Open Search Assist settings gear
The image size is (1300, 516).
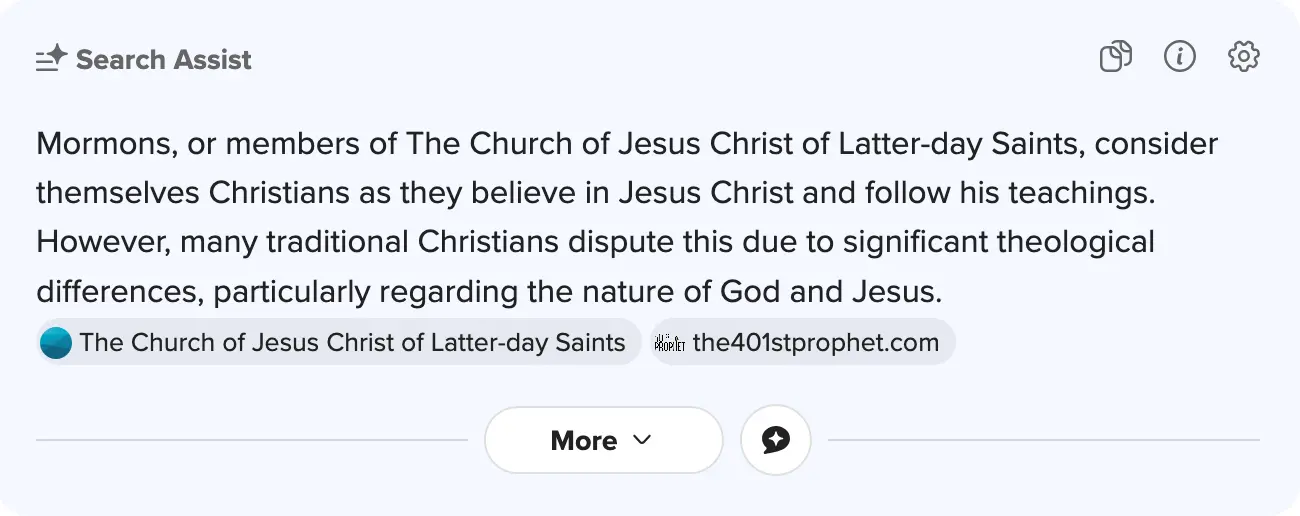click(x=1243, y=57)
